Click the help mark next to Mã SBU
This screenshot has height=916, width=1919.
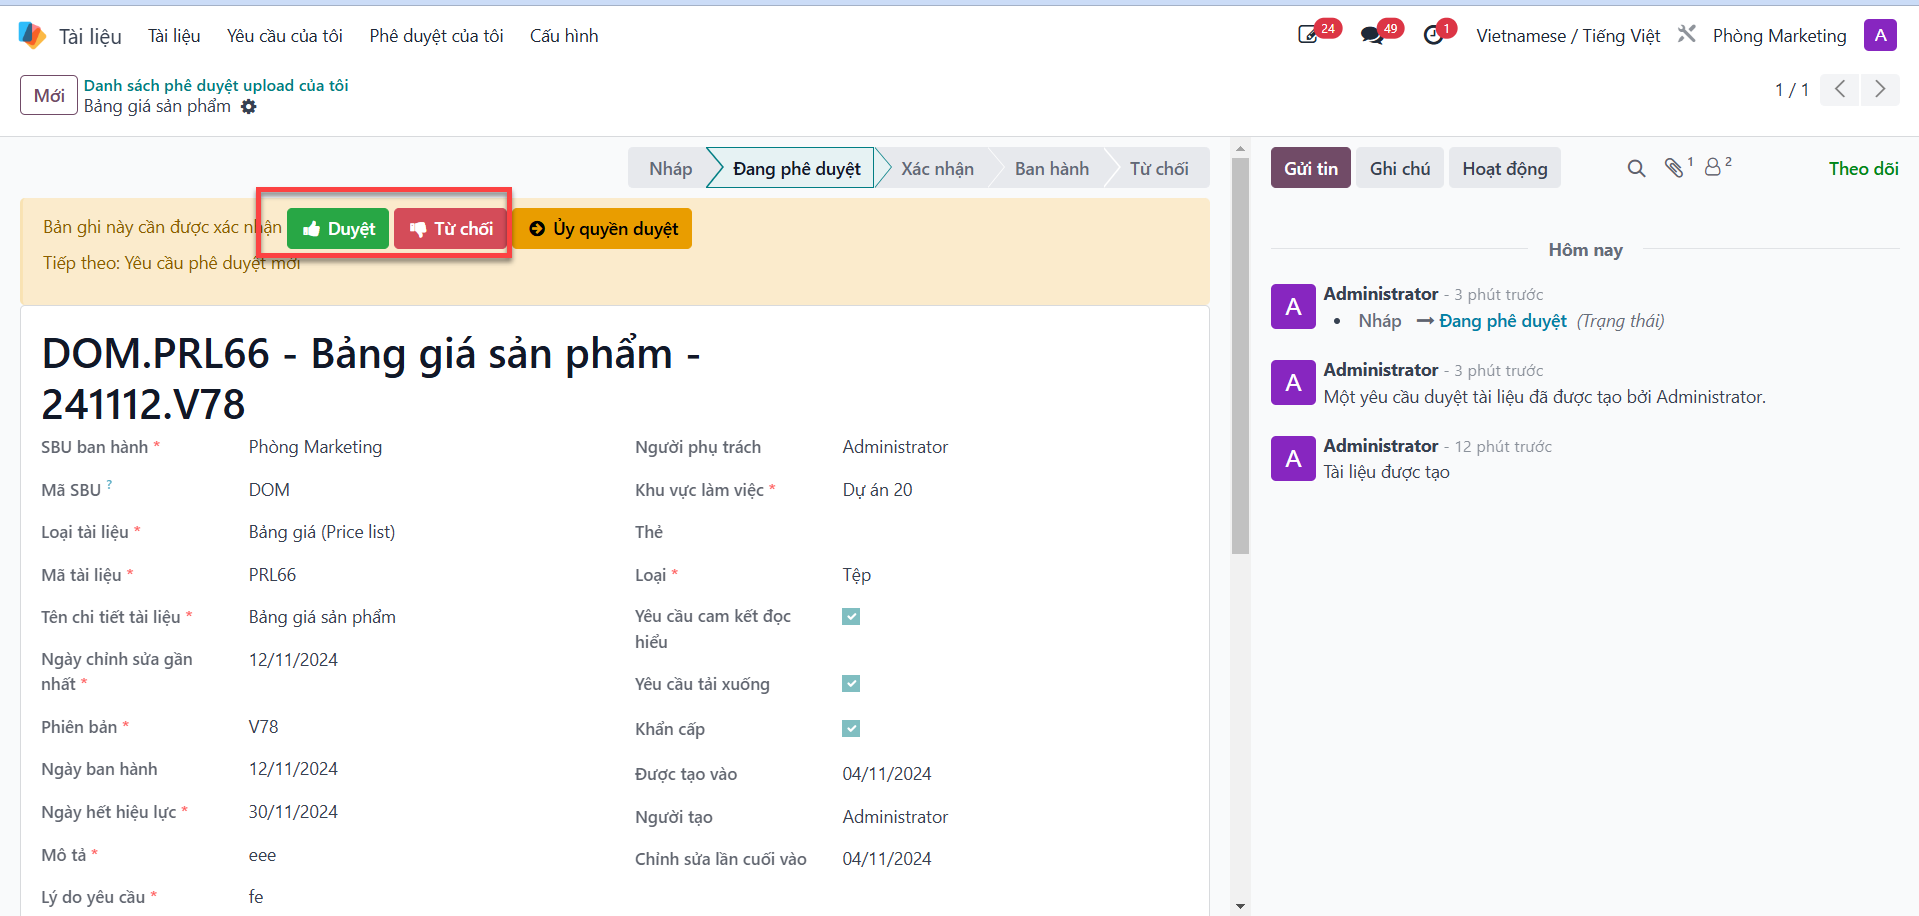pyautogui.click(x=109, y=484)
